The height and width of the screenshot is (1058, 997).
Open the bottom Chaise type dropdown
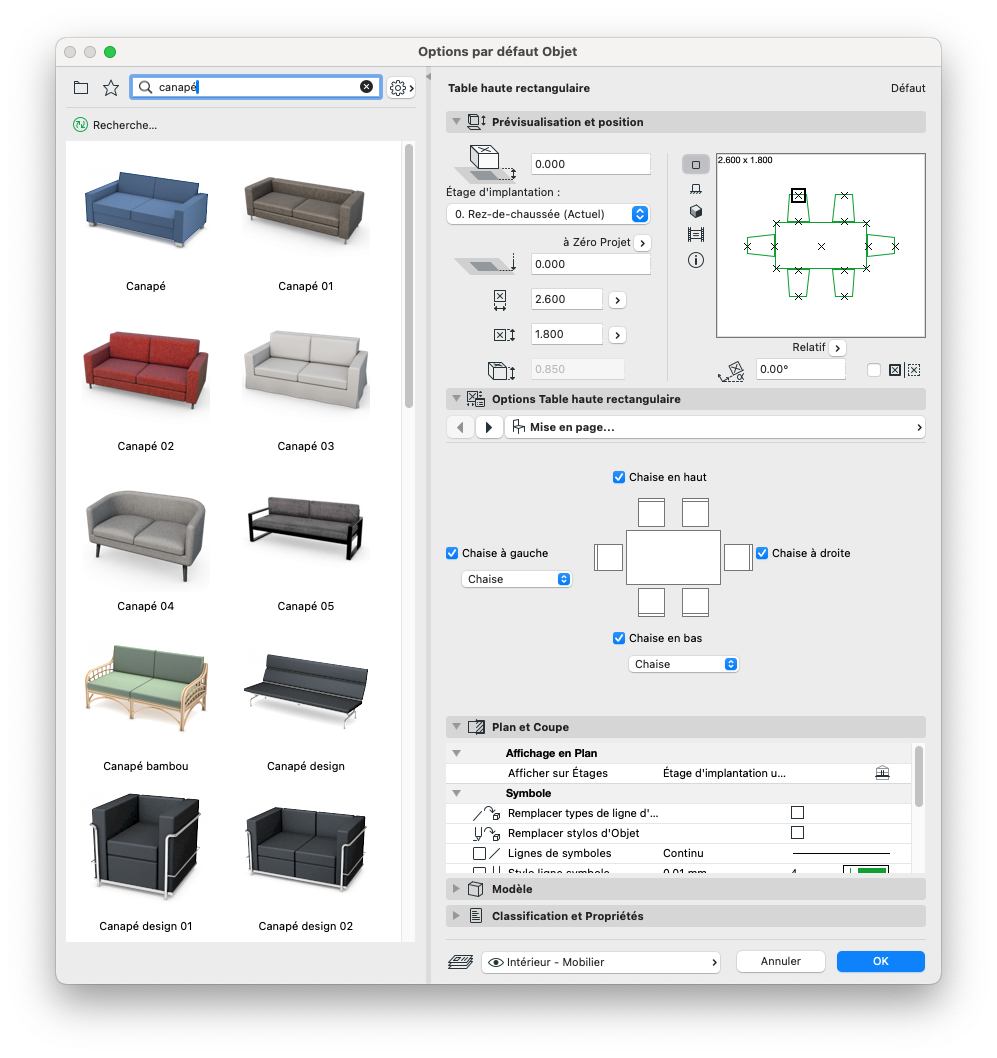point(683,664)
